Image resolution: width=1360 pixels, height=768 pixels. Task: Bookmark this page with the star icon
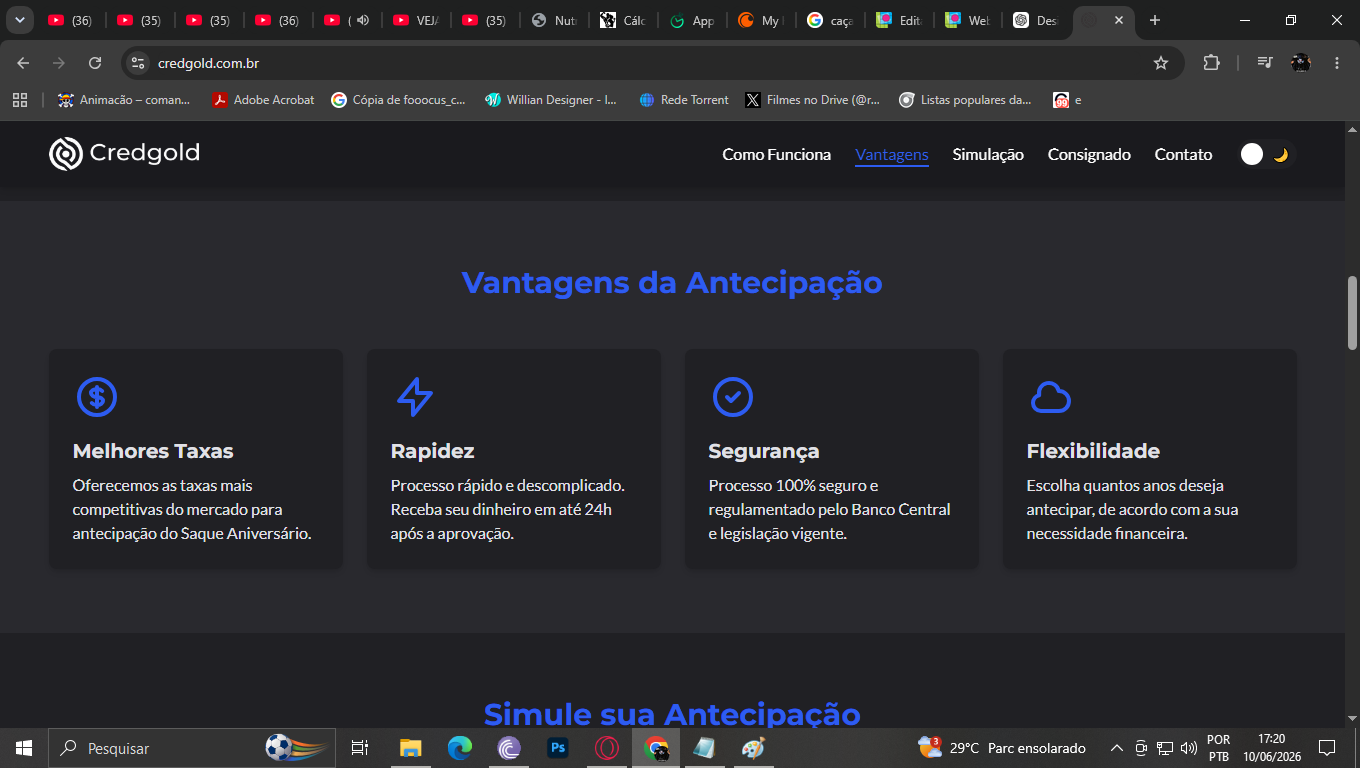pos(1161,63)
